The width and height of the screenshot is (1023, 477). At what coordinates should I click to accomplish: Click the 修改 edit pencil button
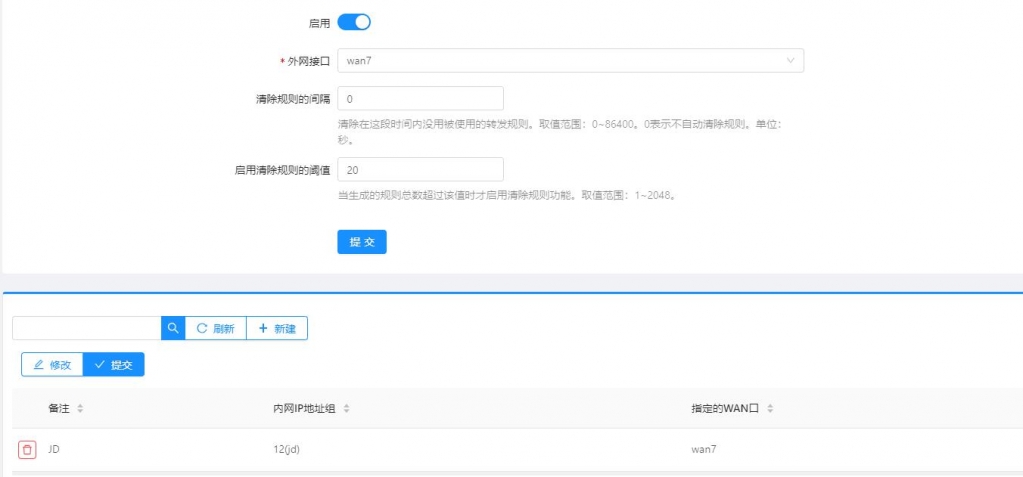(52, 365)
